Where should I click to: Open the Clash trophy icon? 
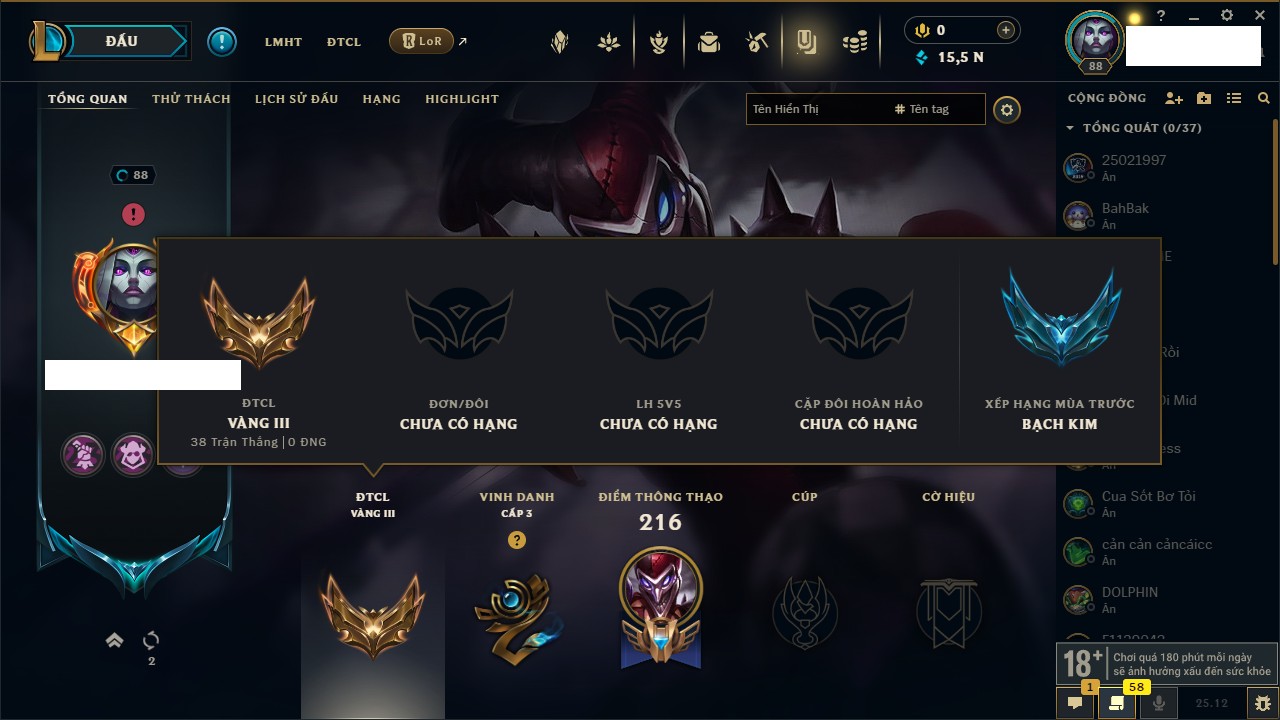pos(658,42)
